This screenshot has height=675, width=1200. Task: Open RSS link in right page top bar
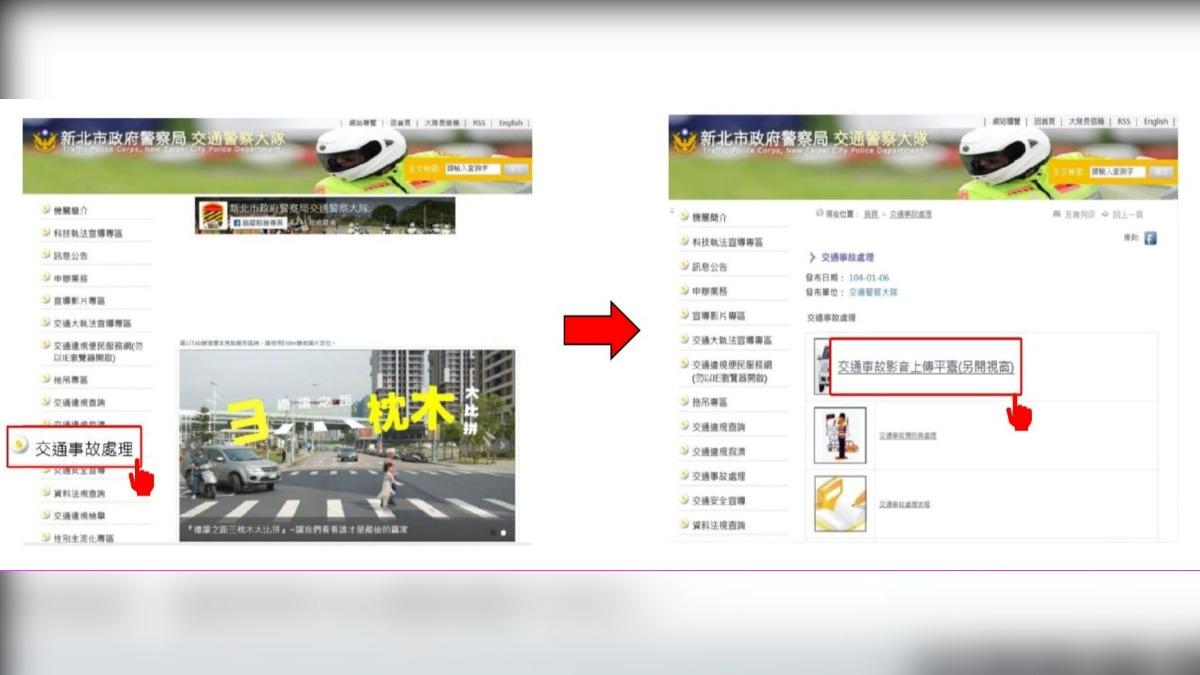1124,121
